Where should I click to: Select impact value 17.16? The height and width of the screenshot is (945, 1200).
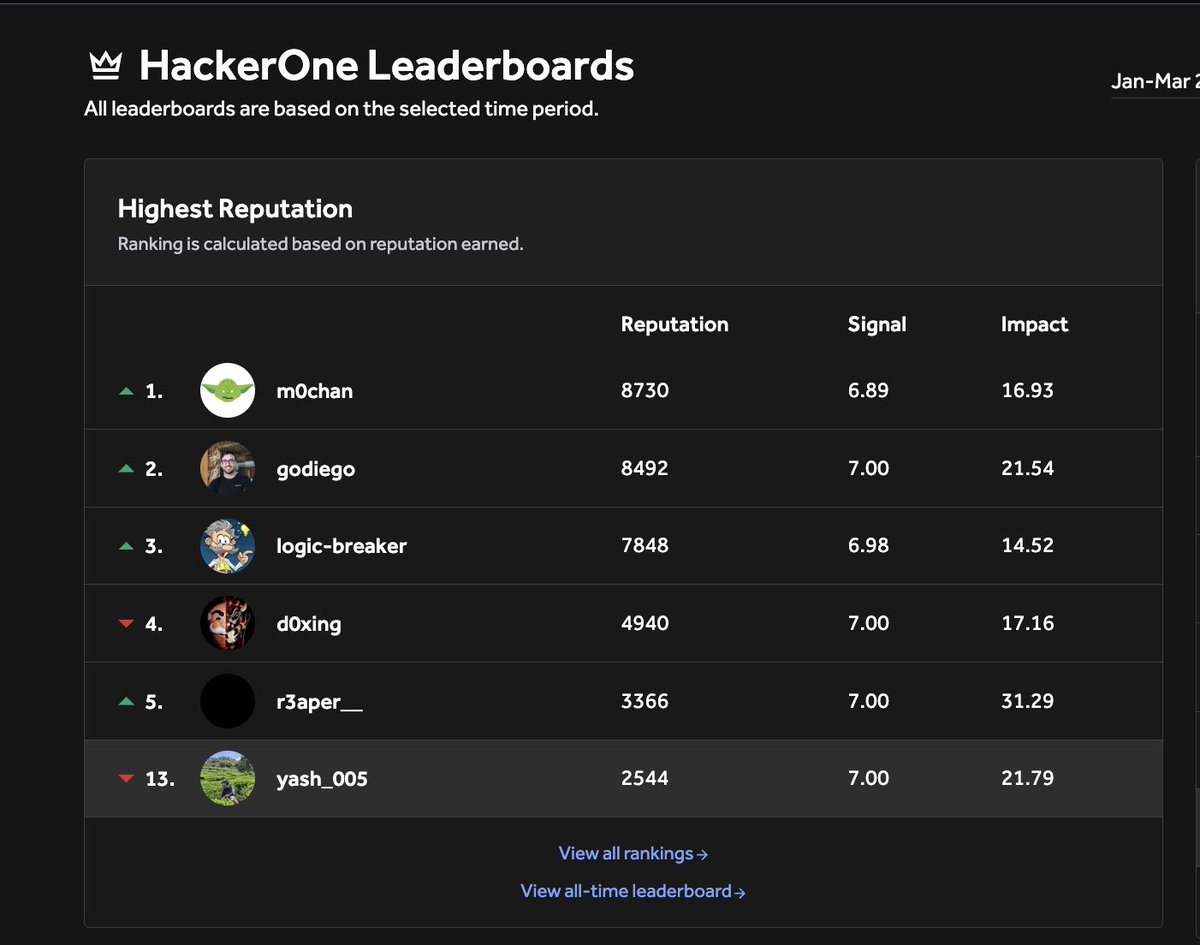pyautogui.click(x=1027, y=623)
